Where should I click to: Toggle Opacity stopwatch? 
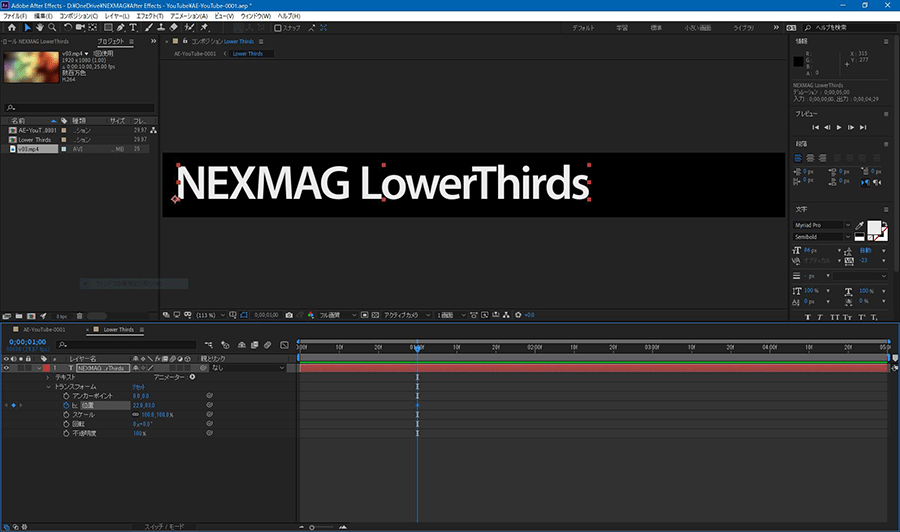[66, 433]
